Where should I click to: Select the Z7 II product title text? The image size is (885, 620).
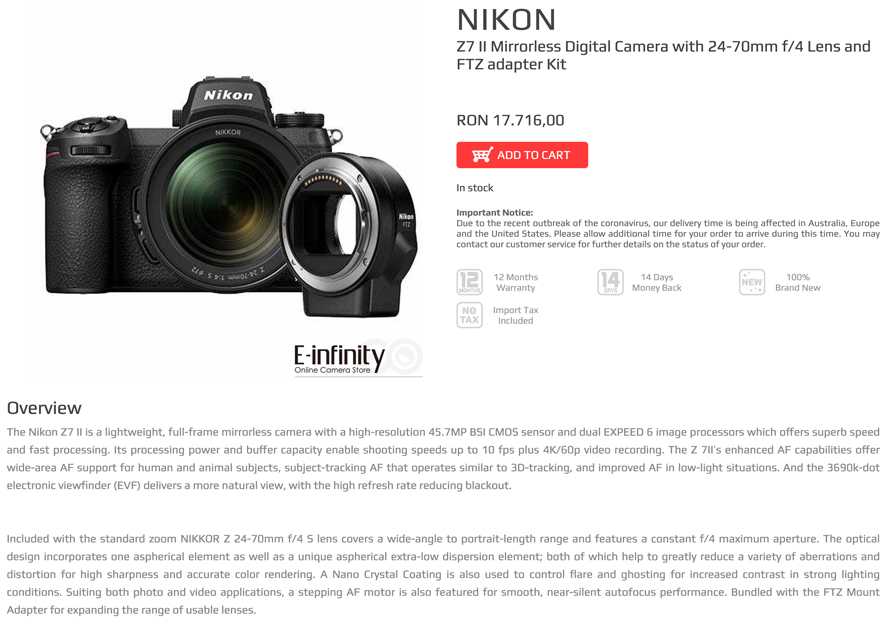[x=664, y=55]
